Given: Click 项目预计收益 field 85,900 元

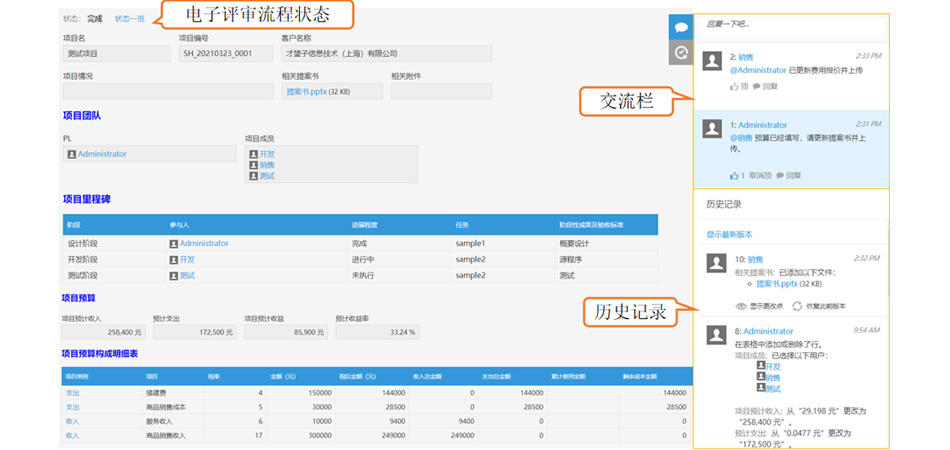Looking at the screenshot, I should point(286,332).
